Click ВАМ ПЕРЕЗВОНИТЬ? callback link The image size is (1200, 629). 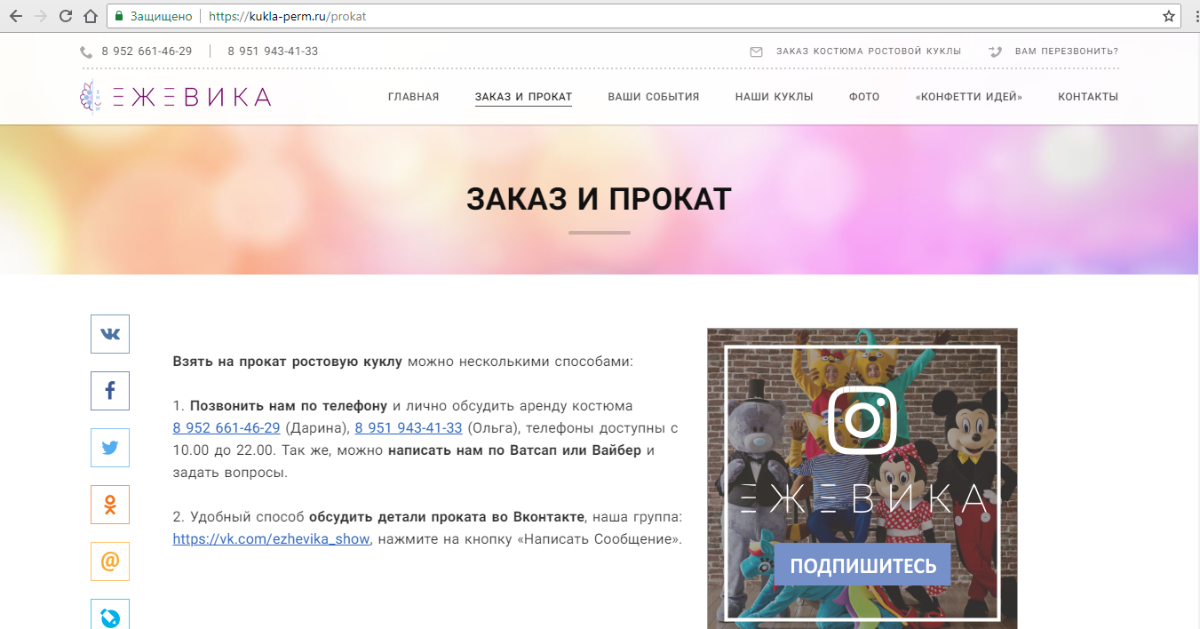(x=1066, y=51)
